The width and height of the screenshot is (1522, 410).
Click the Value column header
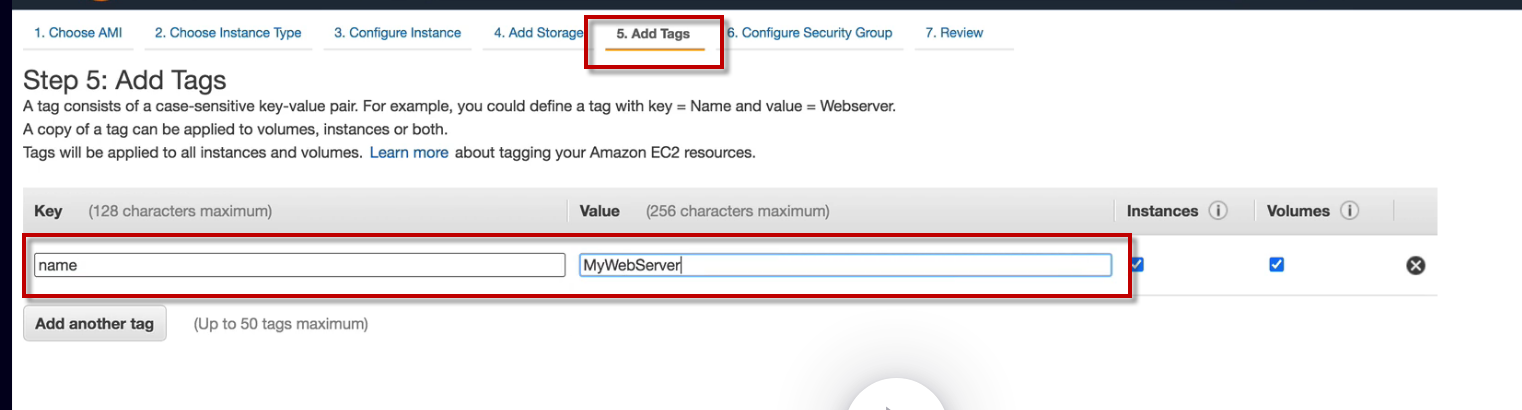tap(600, 211)
